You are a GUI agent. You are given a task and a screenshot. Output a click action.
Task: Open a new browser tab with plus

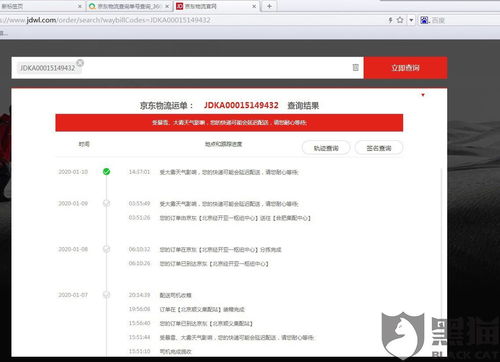[x=269, y=6]
